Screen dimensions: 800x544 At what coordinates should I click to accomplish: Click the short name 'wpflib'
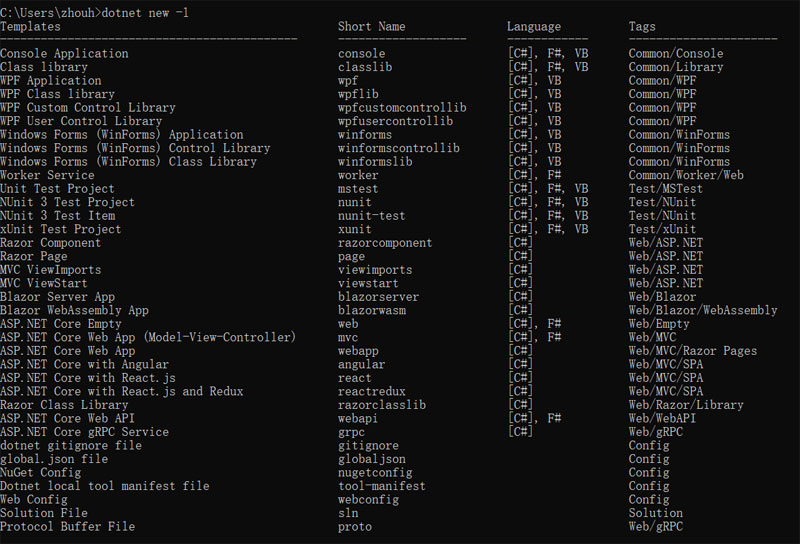[358, 94]
